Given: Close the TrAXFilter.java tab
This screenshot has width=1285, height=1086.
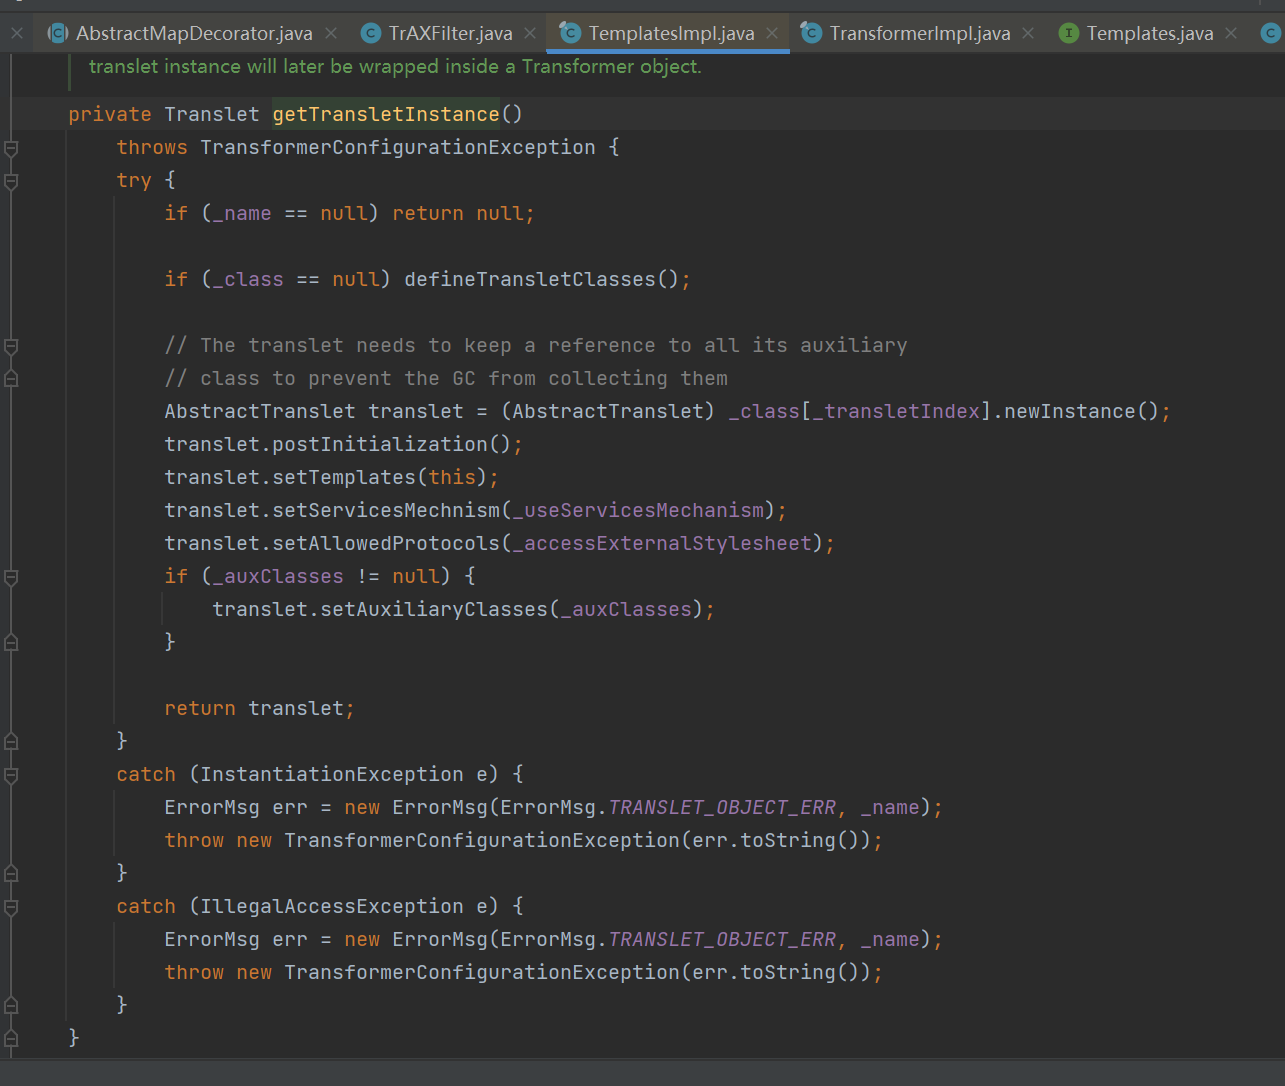Looking at the screenshot, I should [x=530, y=33].
